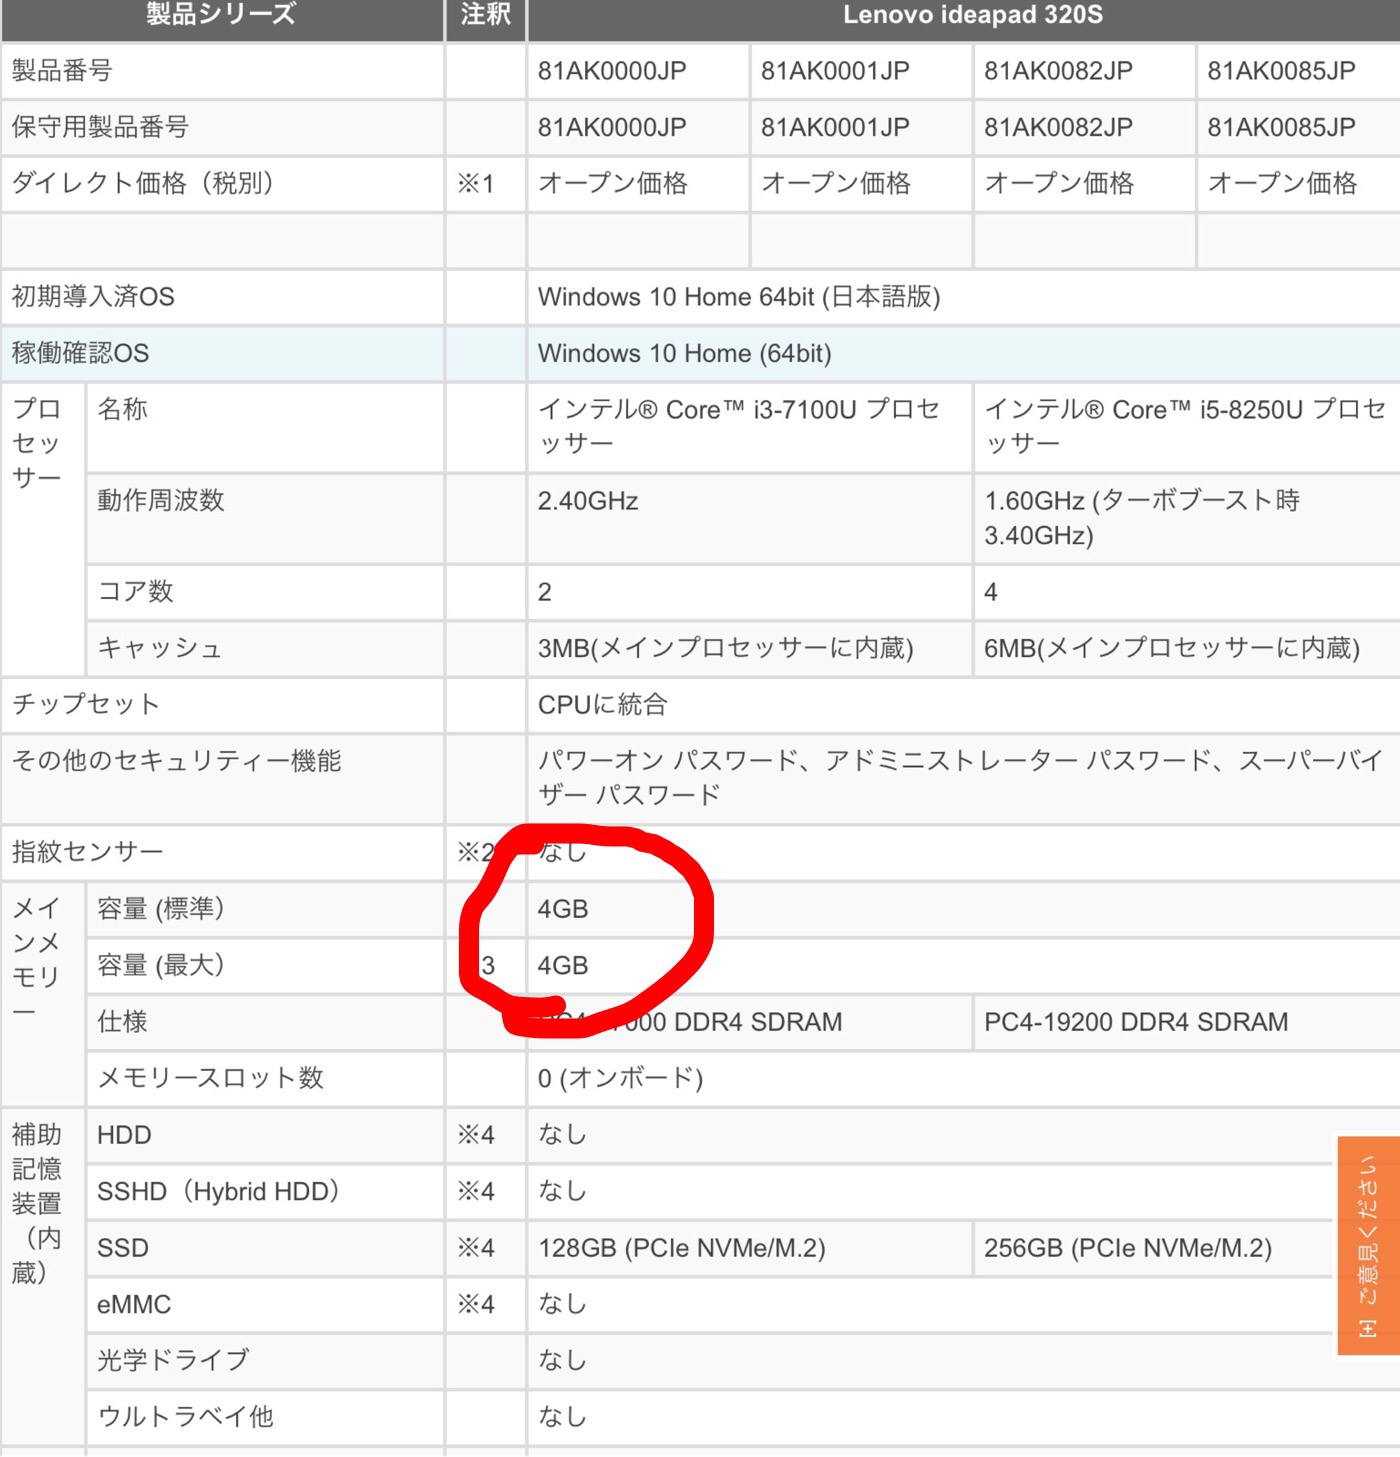Click the SSD row label
Image resolution: width=1400 pixels, height=1457 pixels.
[x=123, y=1248]
